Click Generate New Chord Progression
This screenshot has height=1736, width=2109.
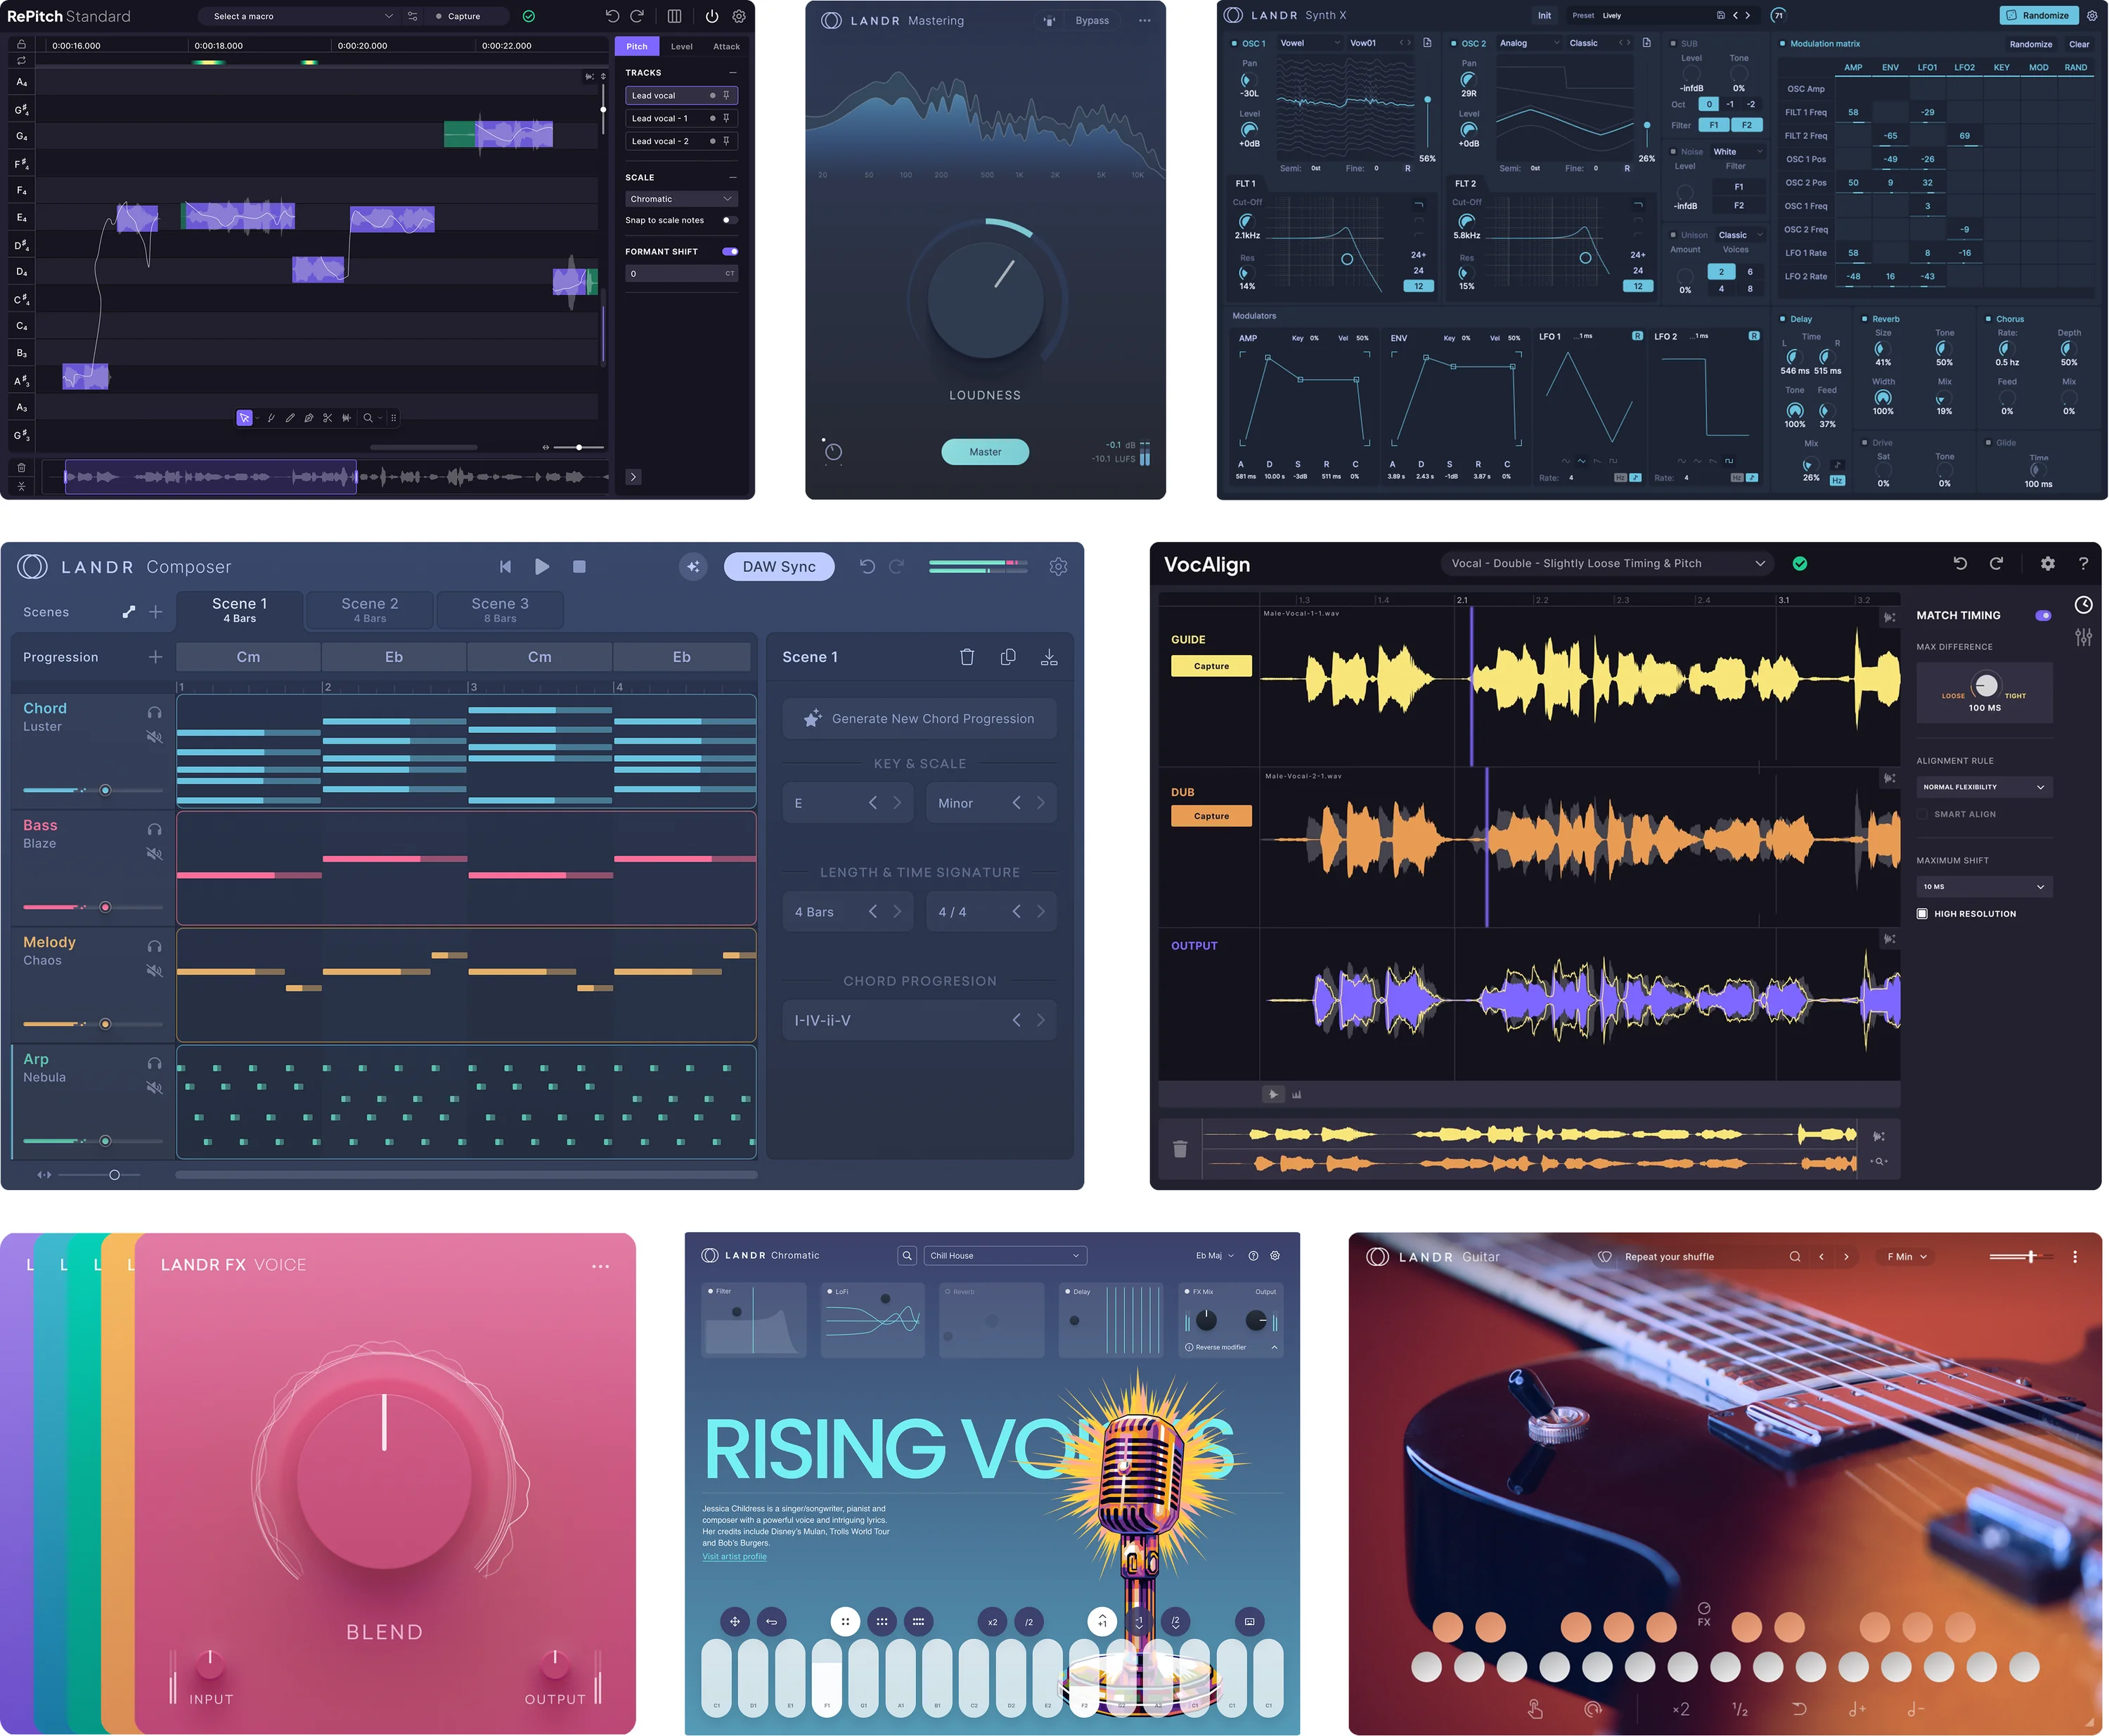click(920, 719)
